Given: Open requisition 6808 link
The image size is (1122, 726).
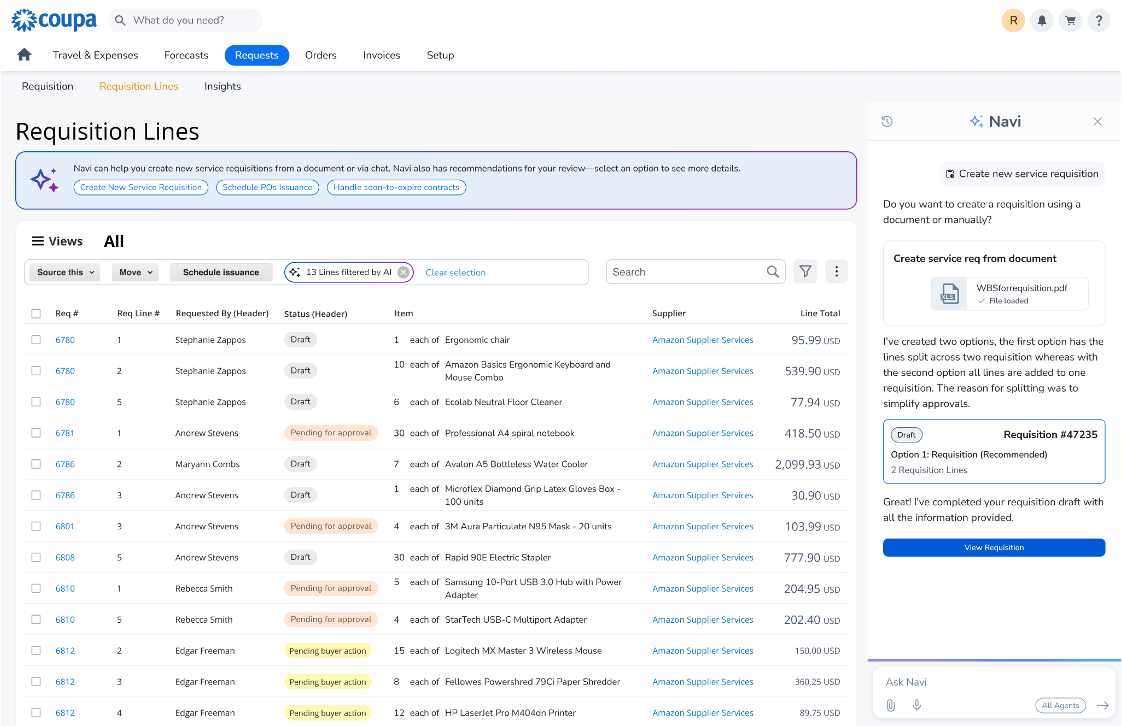Looking at the screenshot, I should pos(64,557).
